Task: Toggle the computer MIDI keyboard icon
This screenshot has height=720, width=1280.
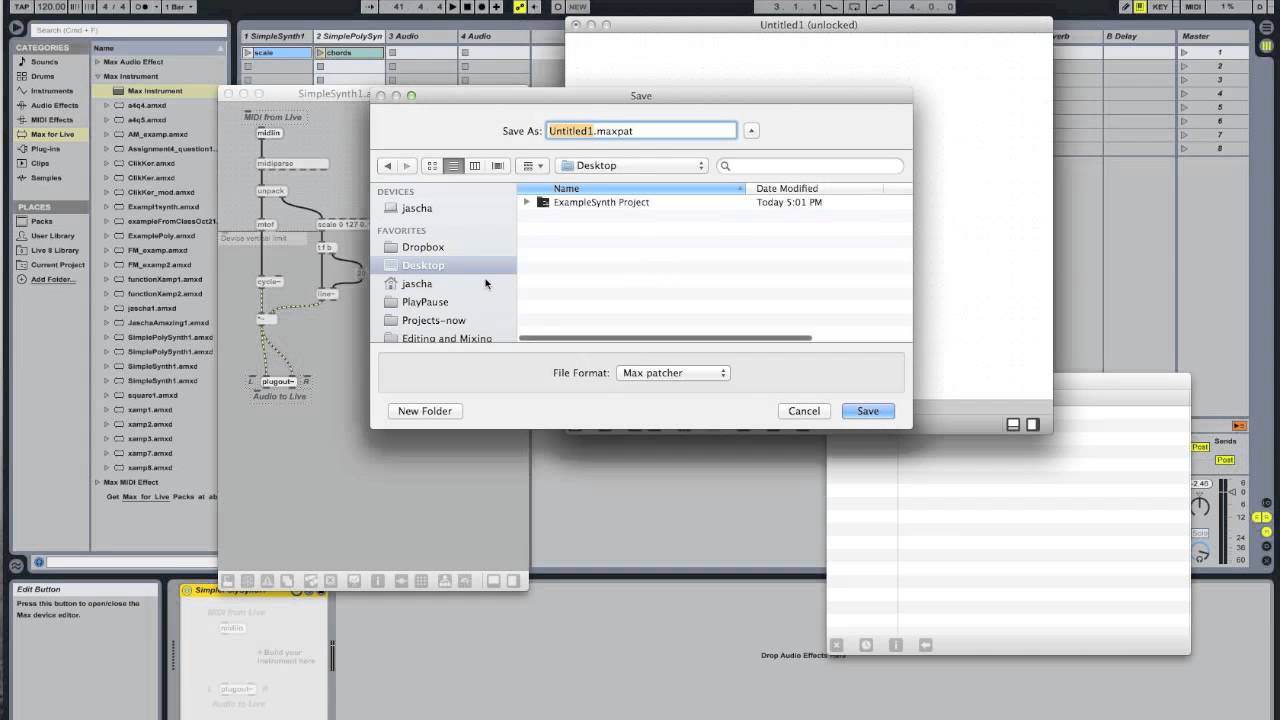Action: tap(1140, 7)
